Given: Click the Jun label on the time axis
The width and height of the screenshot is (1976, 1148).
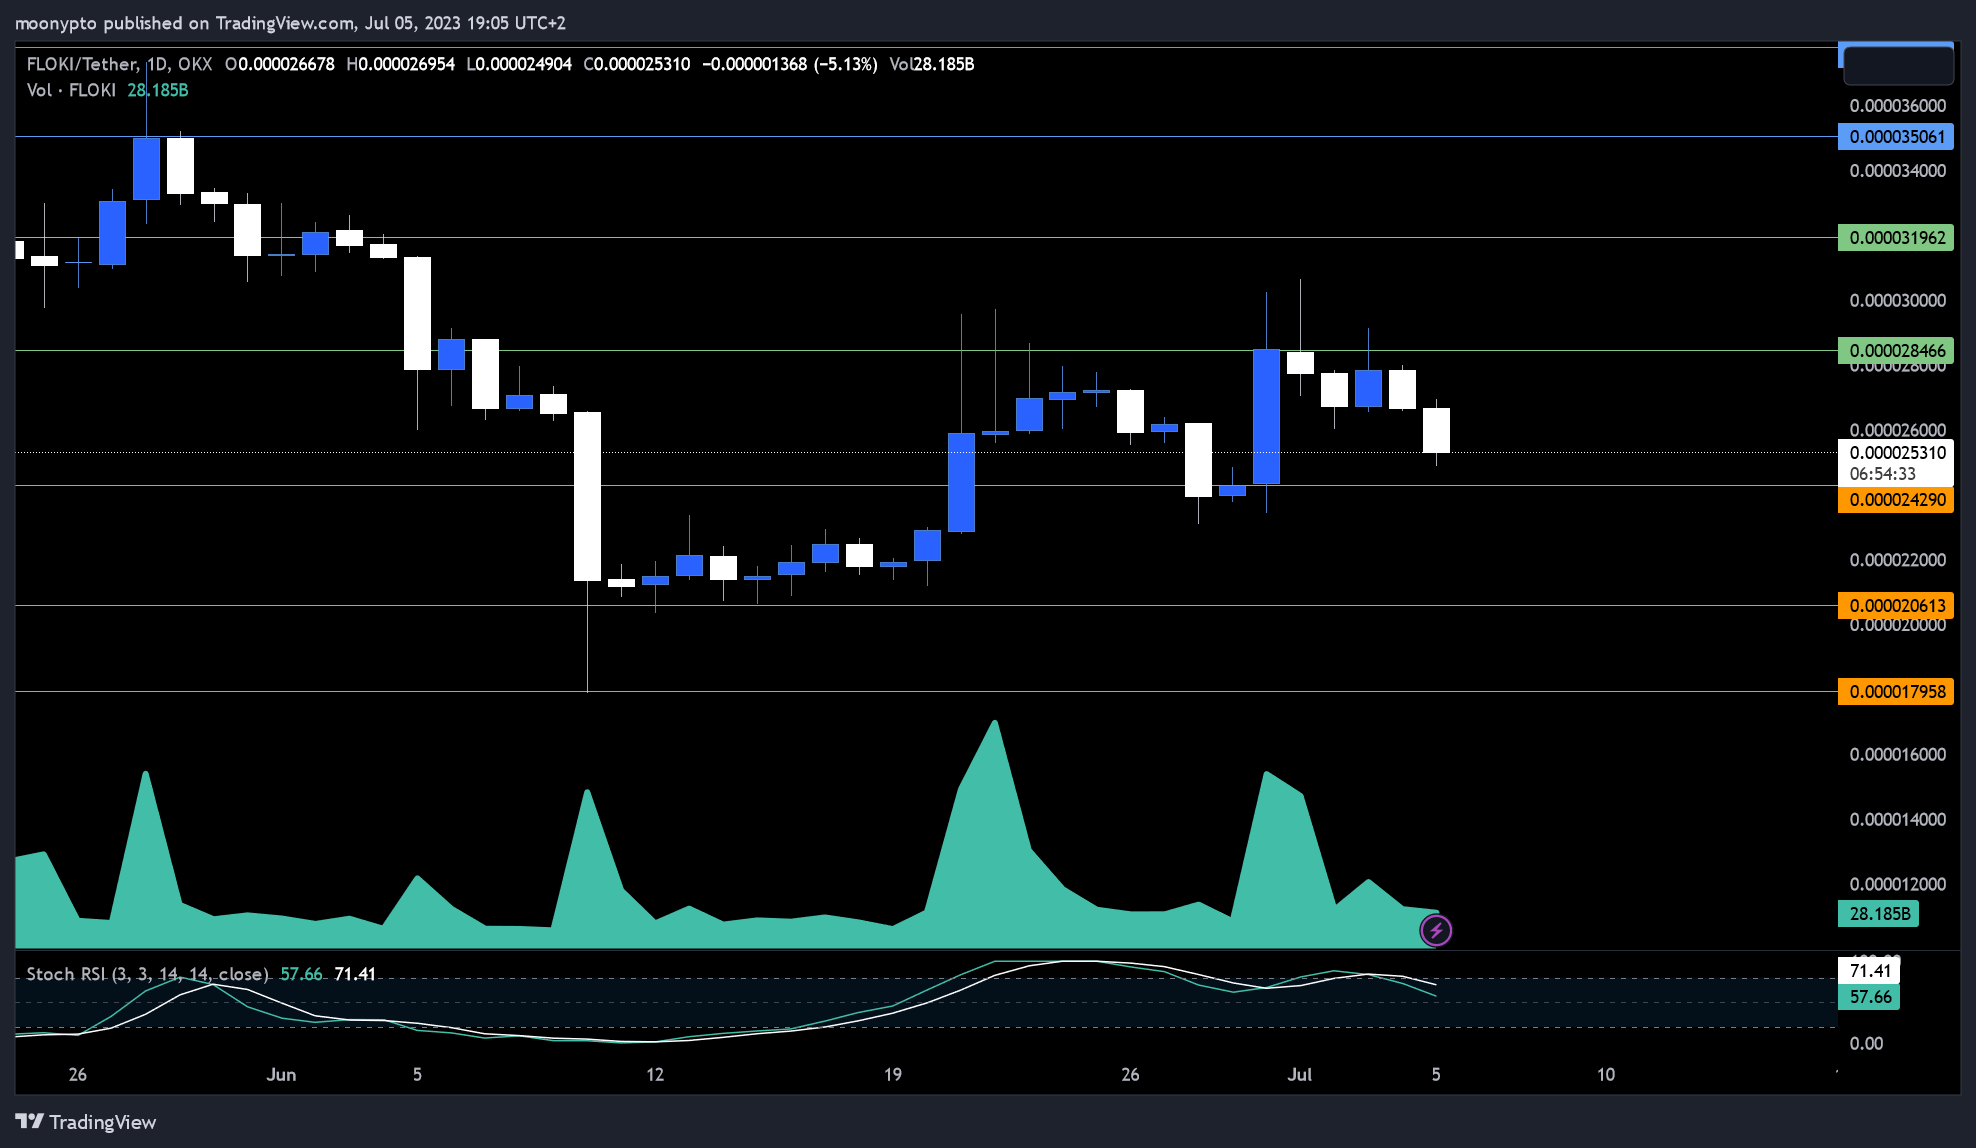Looking at the screenshot, I should click(281, 1075).
